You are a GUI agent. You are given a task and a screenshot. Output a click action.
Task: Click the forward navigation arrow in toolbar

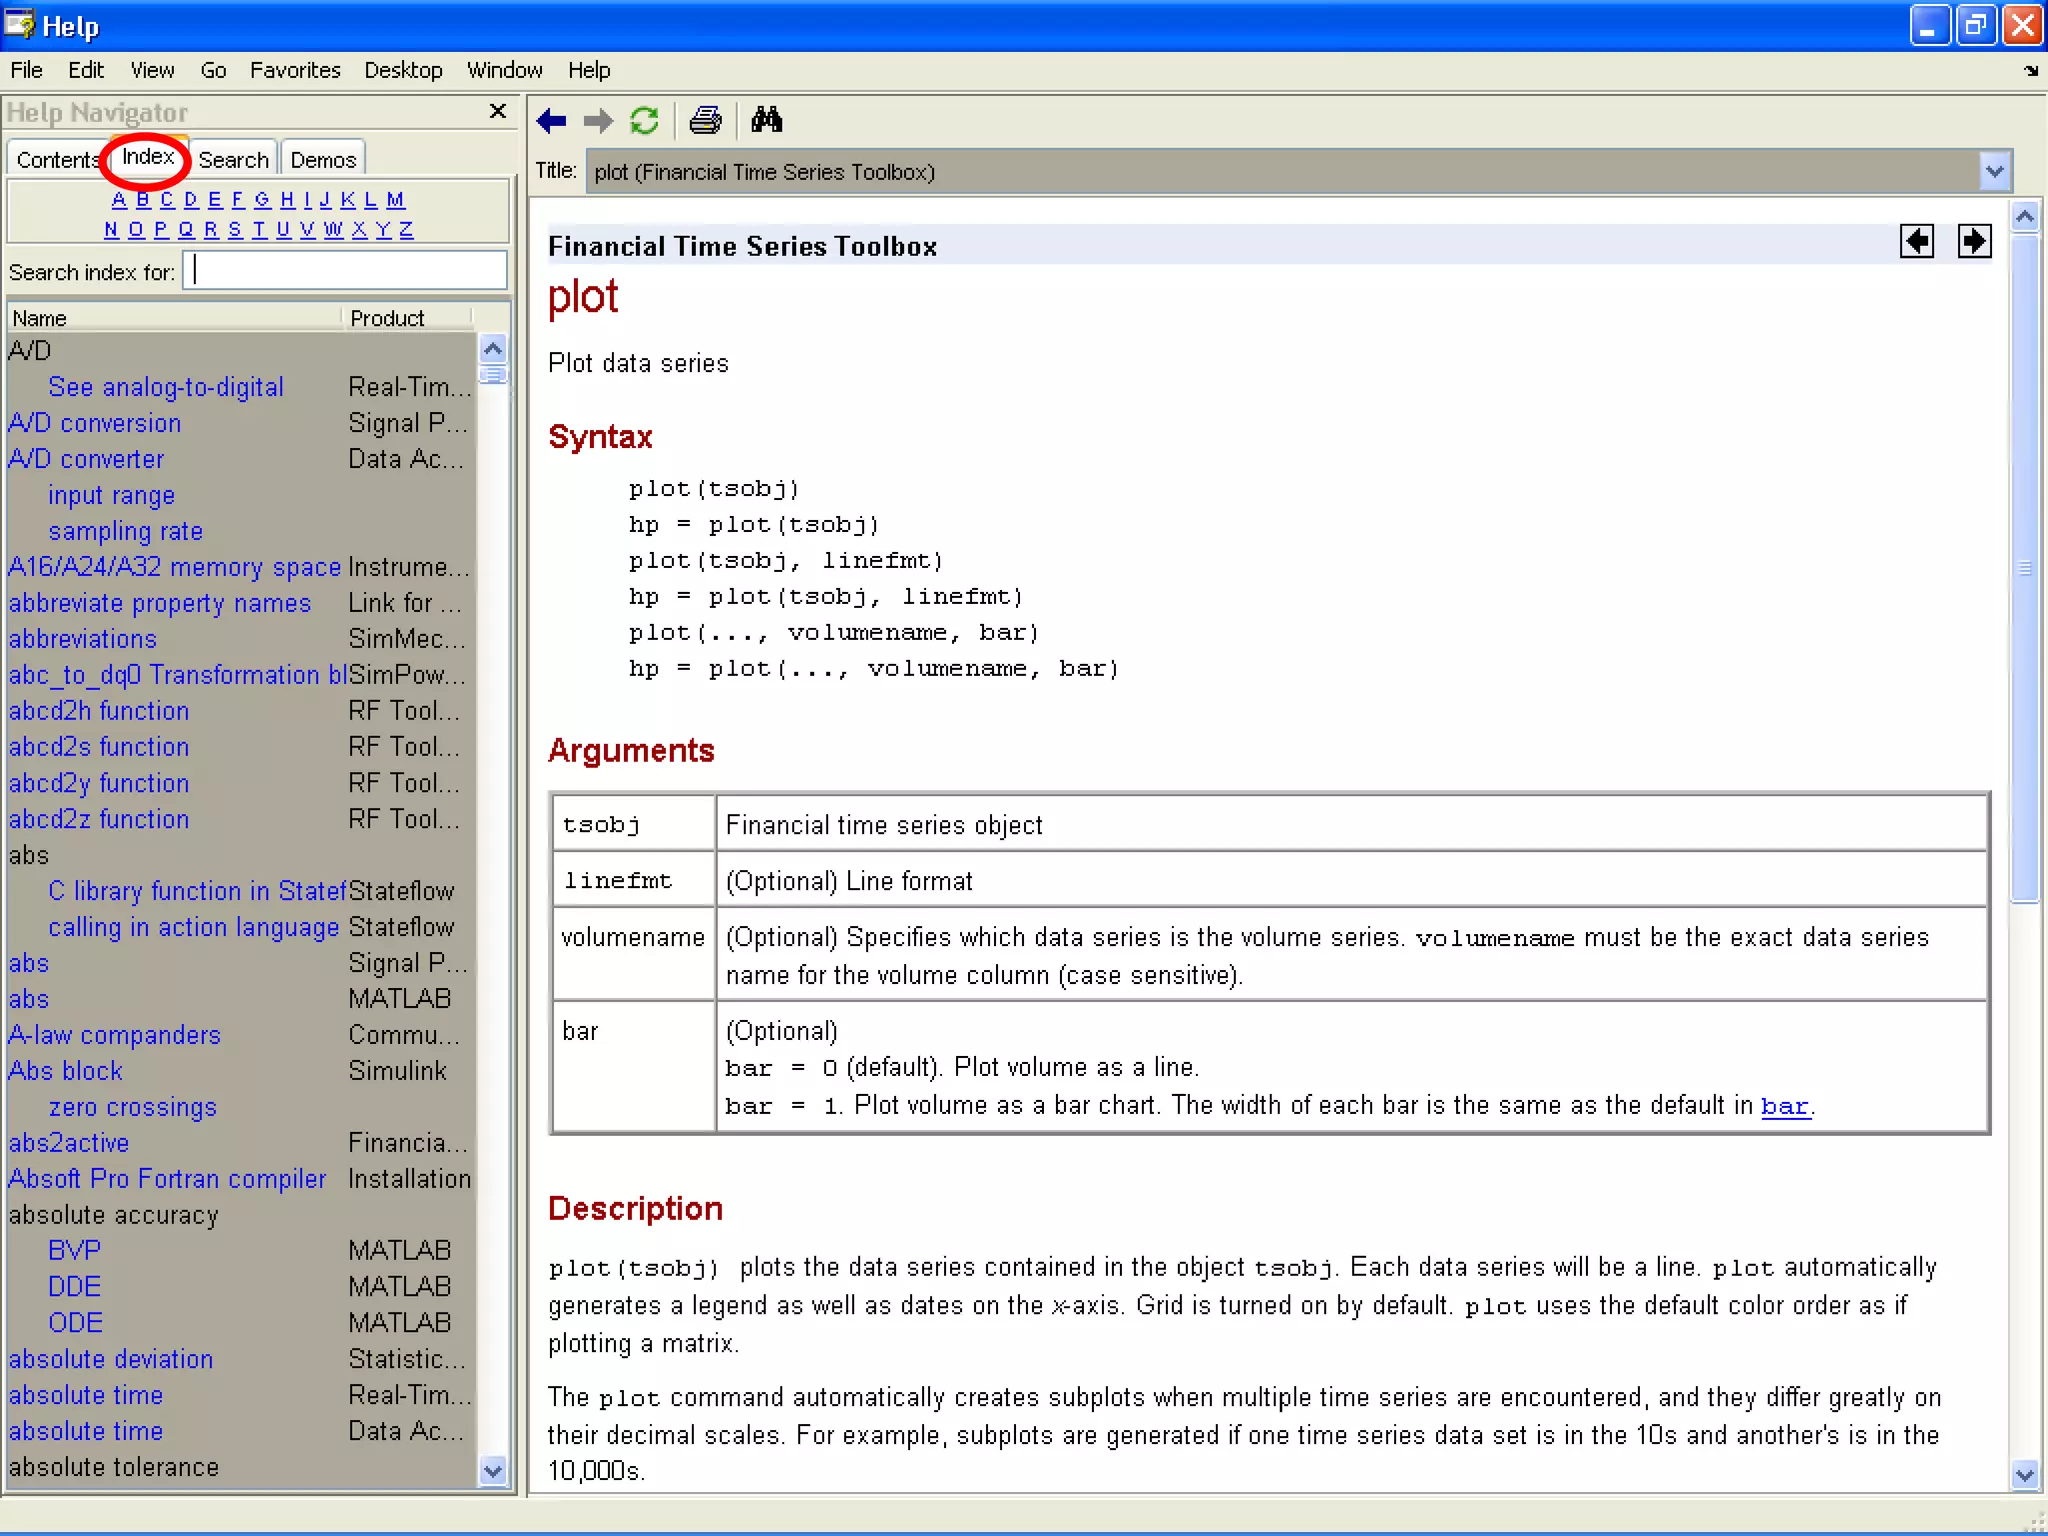(x=598, y=121)
